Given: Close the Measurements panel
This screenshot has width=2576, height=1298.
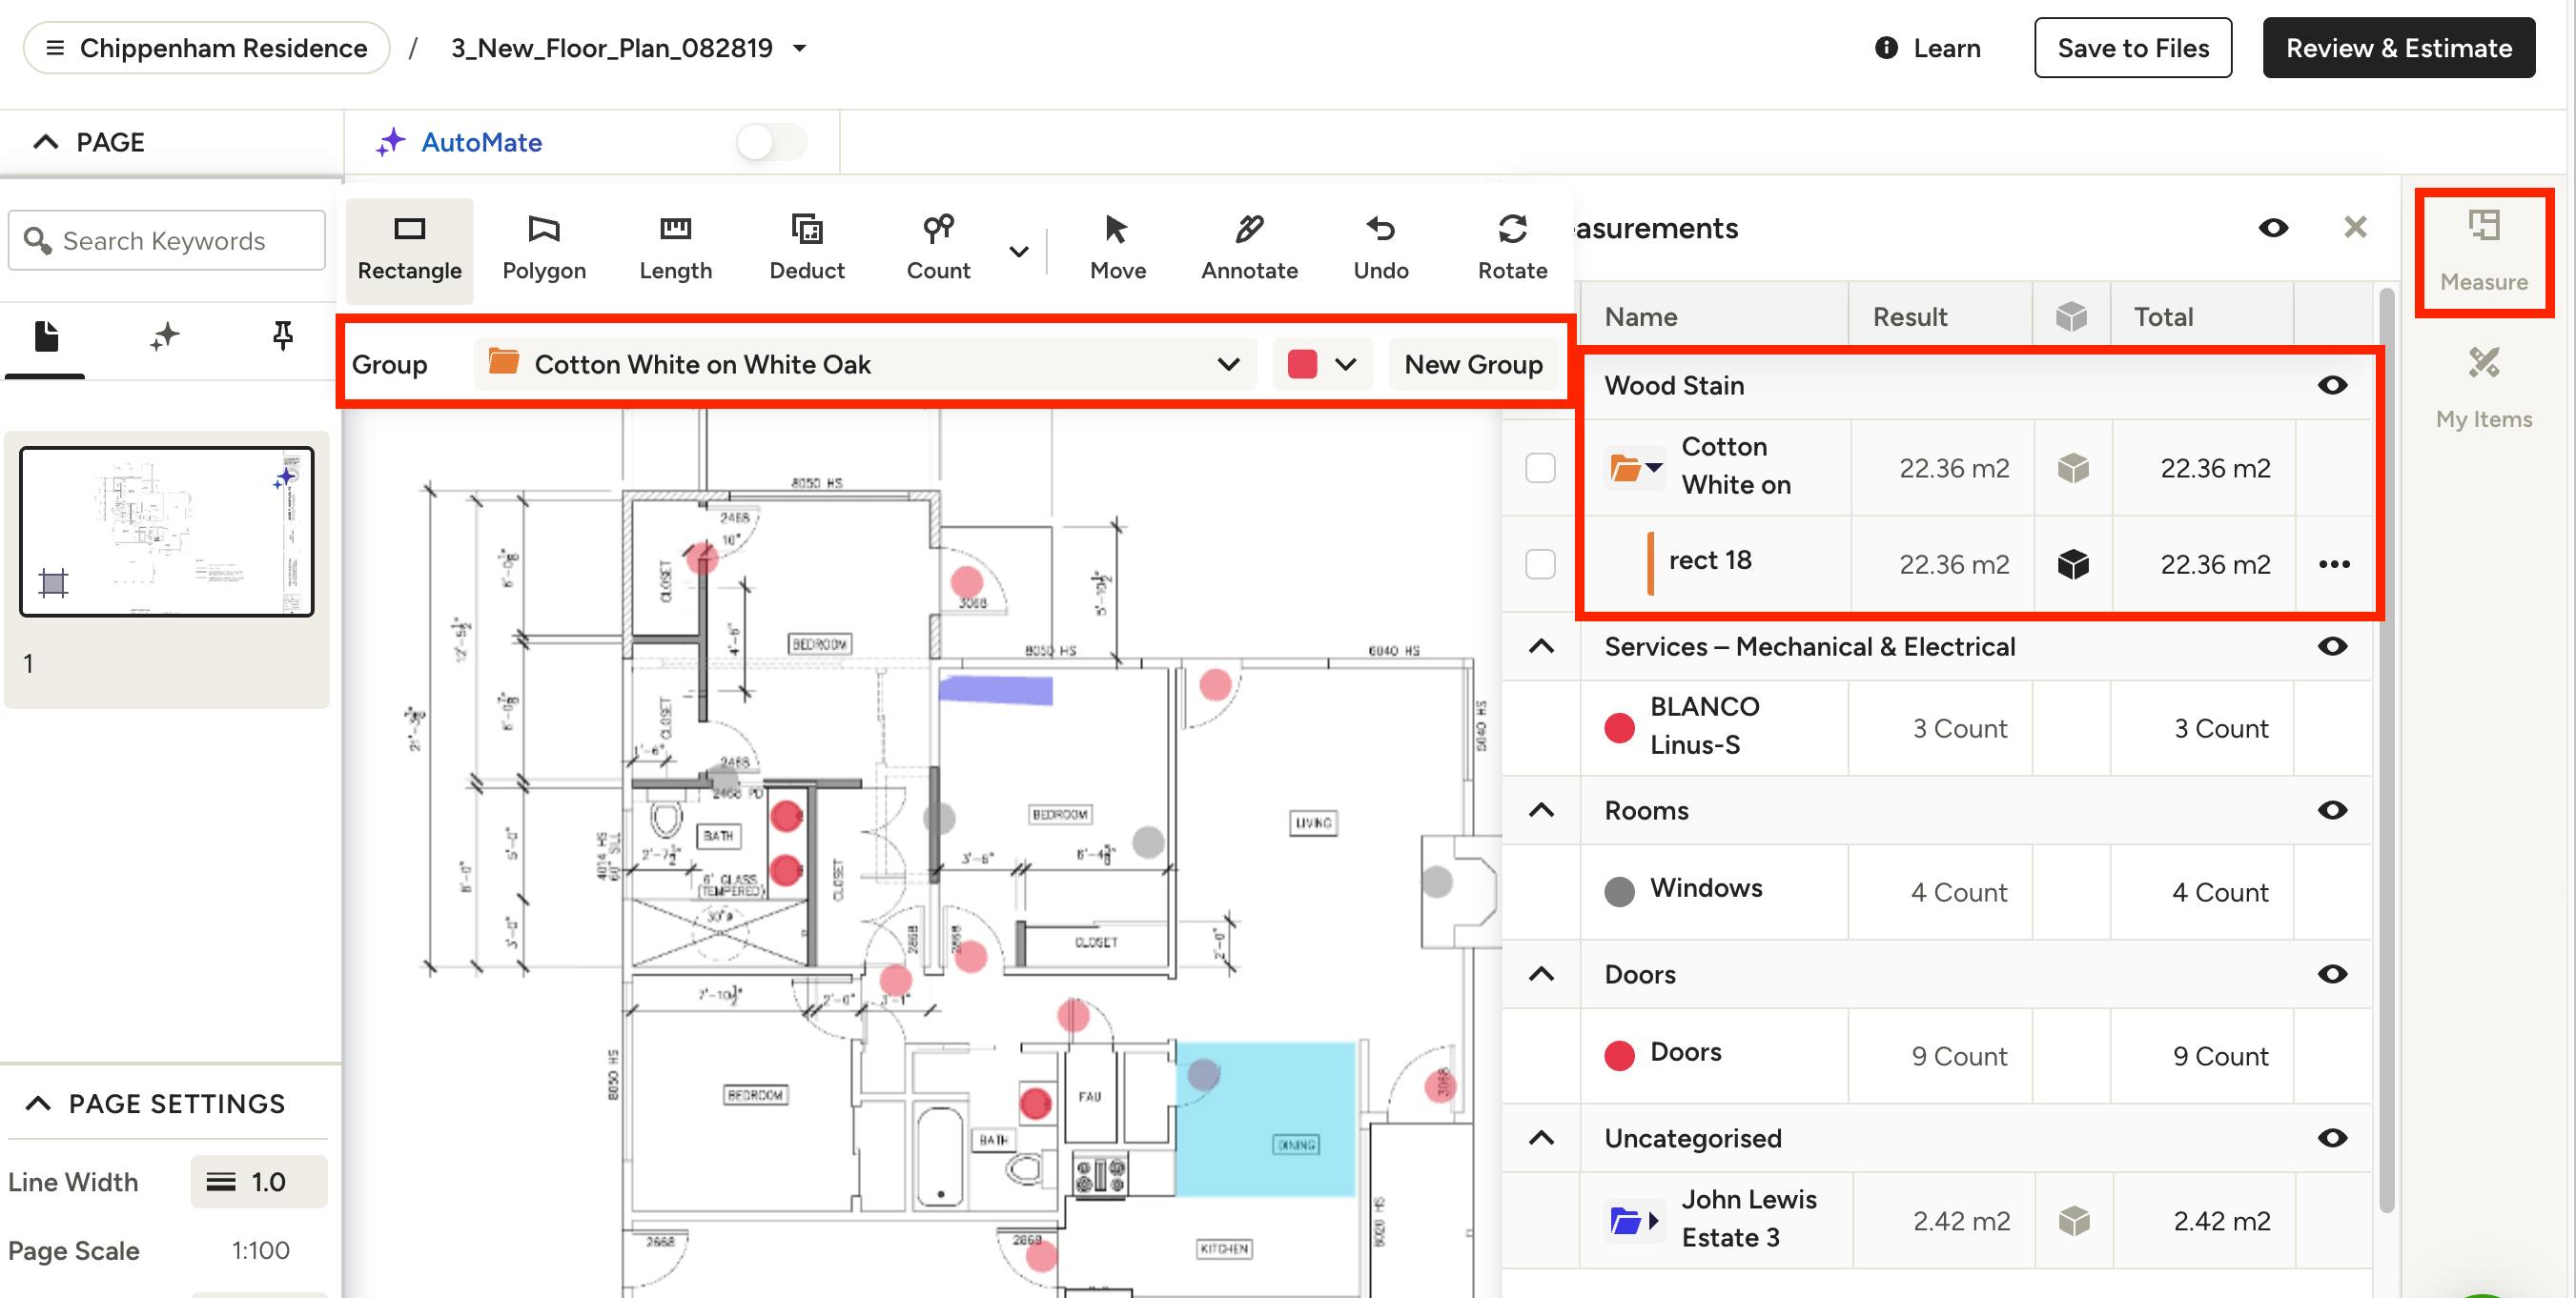Looking at the screenshot, I should (2355, 228).
